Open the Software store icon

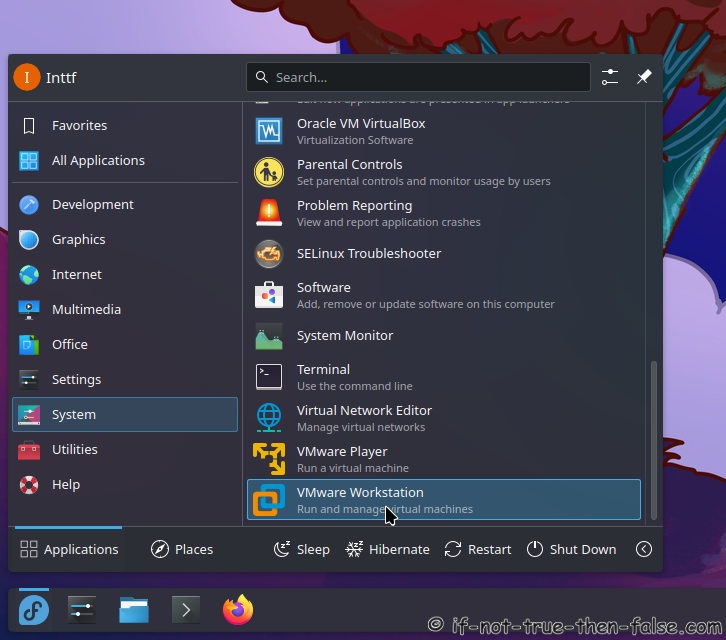tap(269, 295)
